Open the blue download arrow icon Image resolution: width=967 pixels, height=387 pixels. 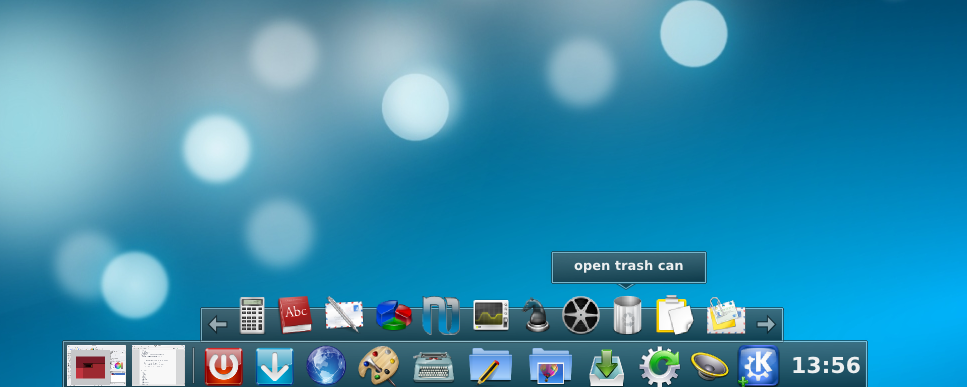274,366
